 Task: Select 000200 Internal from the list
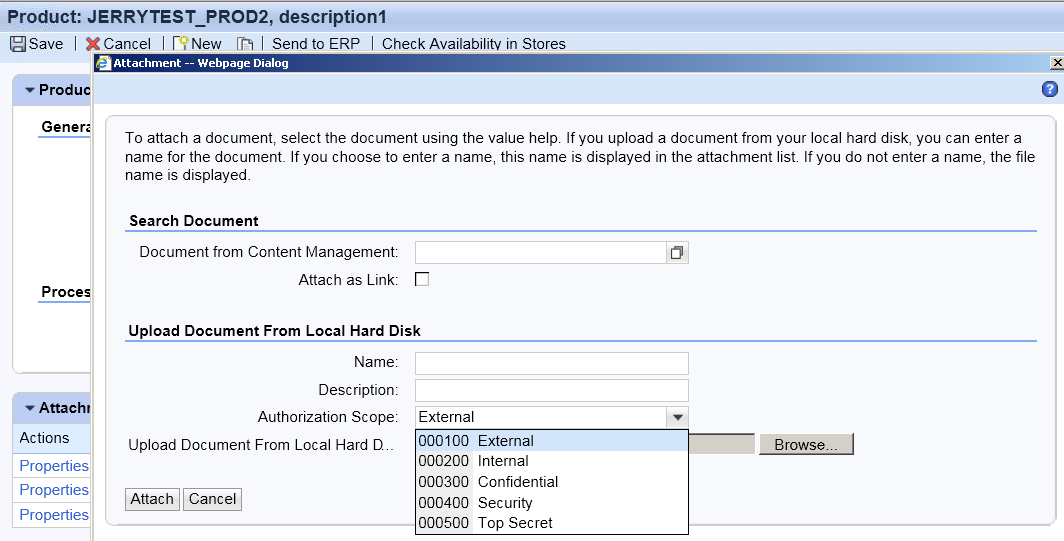[552, 461]
